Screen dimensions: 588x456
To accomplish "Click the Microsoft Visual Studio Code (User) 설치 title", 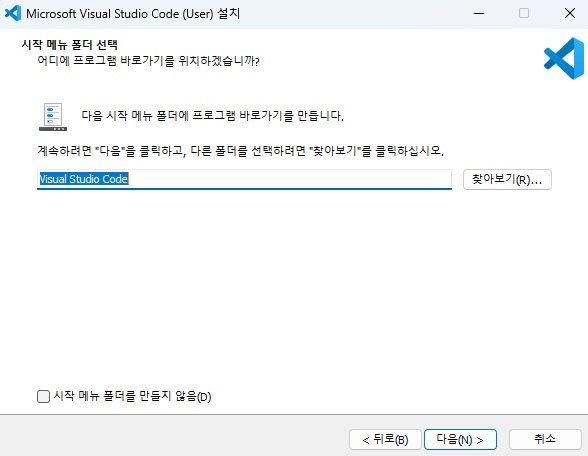I will (133, 14).
